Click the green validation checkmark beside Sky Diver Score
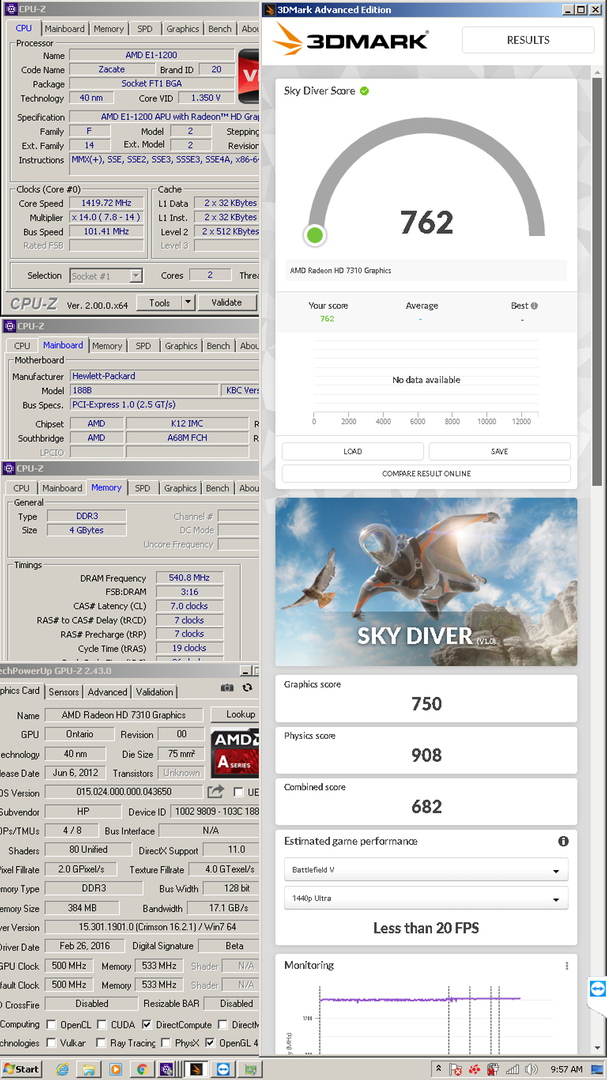The height and width of the screenshot is (1080, 607). coord(364,91)
